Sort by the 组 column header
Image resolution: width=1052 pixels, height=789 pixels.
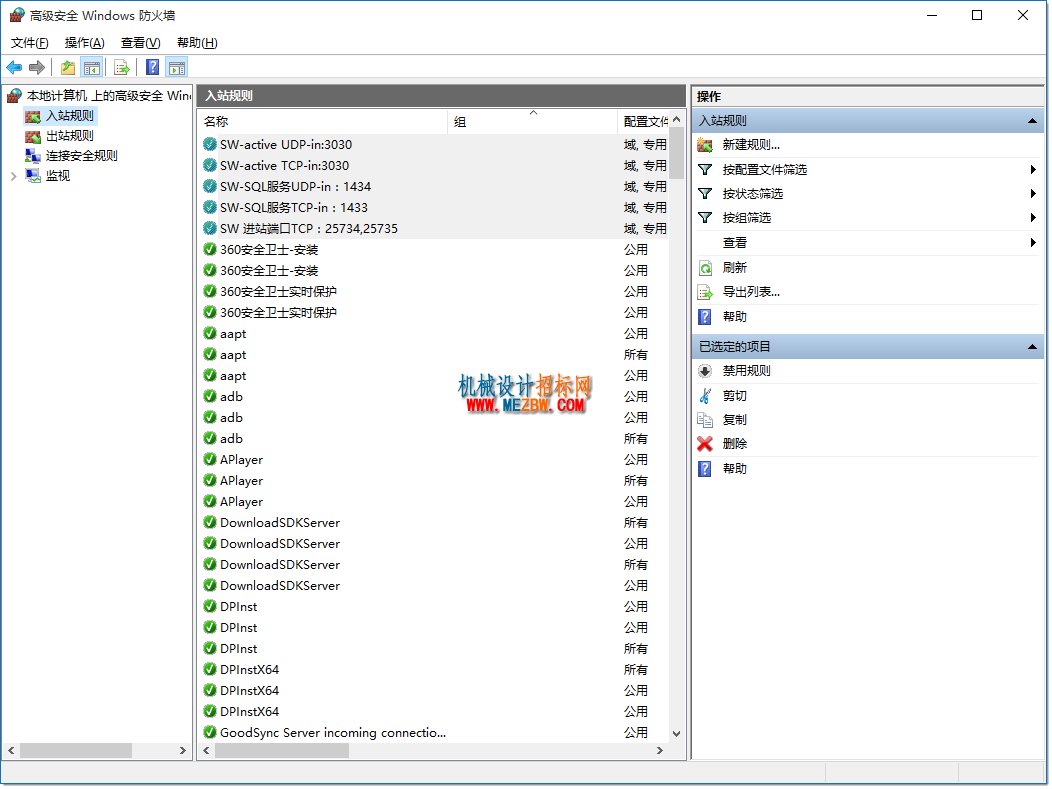[x=533, y=121]
